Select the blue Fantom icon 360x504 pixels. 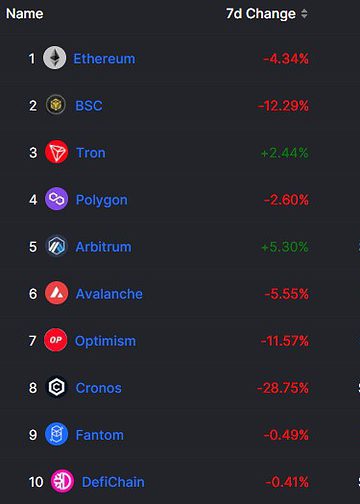click(x=56, y=434)
